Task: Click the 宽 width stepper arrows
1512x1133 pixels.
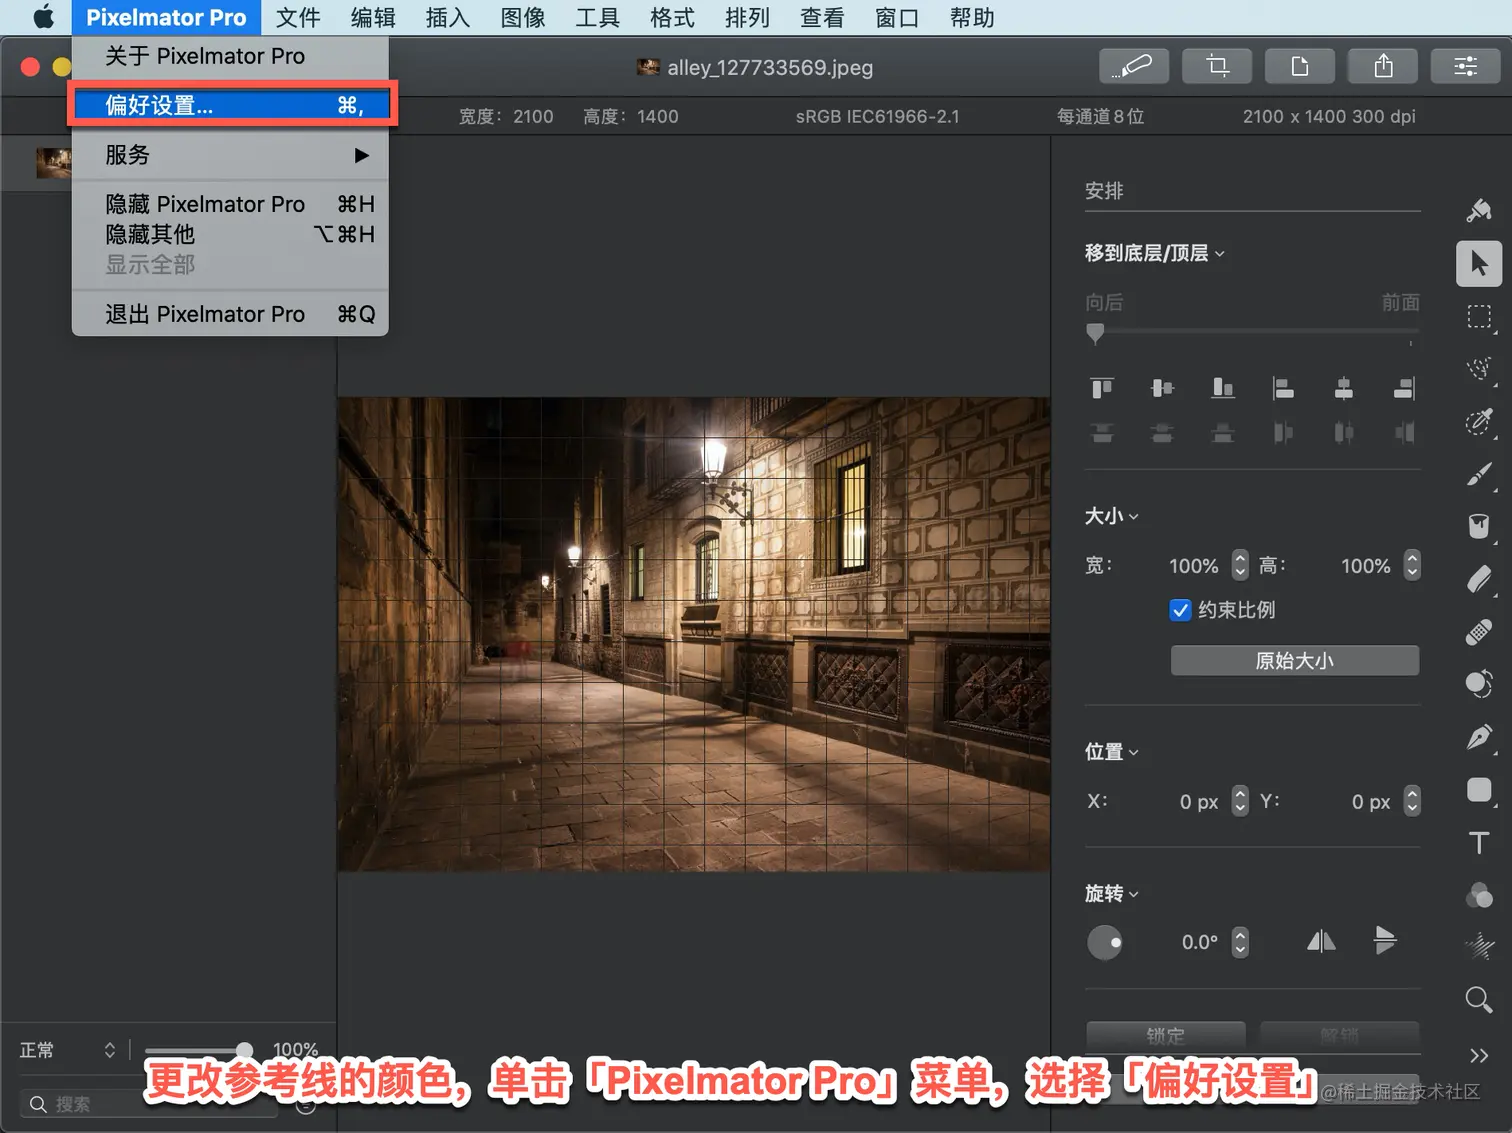Action: pyautogui.click(x=1240, y=566)
